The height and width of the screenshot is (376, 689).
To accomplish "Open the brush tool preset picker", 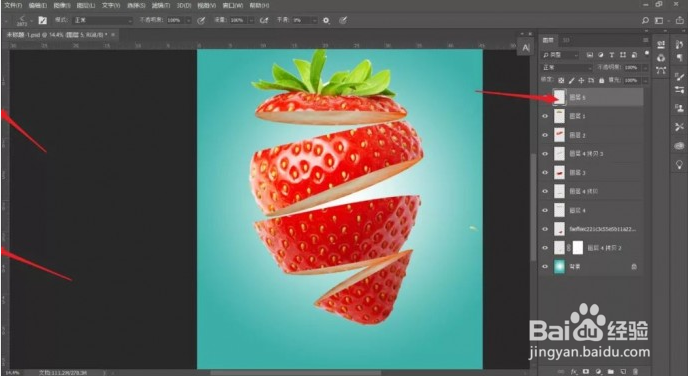I will [x=24, y=20].
